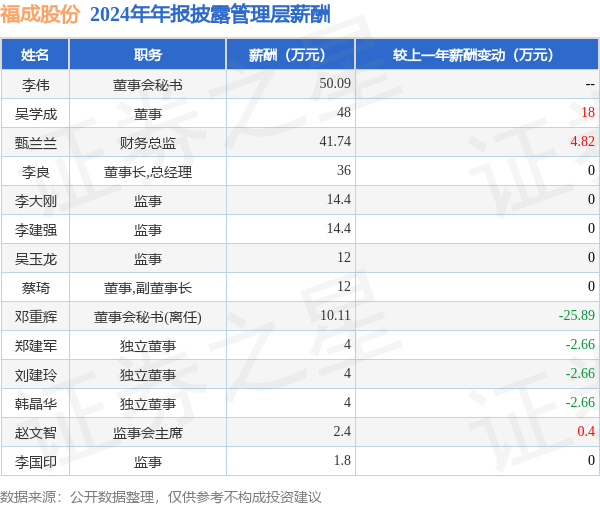Viewport: 600px width, 506px height.
Task: Click the -2.66 change in 郑建军's row
Action: coord(580,344)
